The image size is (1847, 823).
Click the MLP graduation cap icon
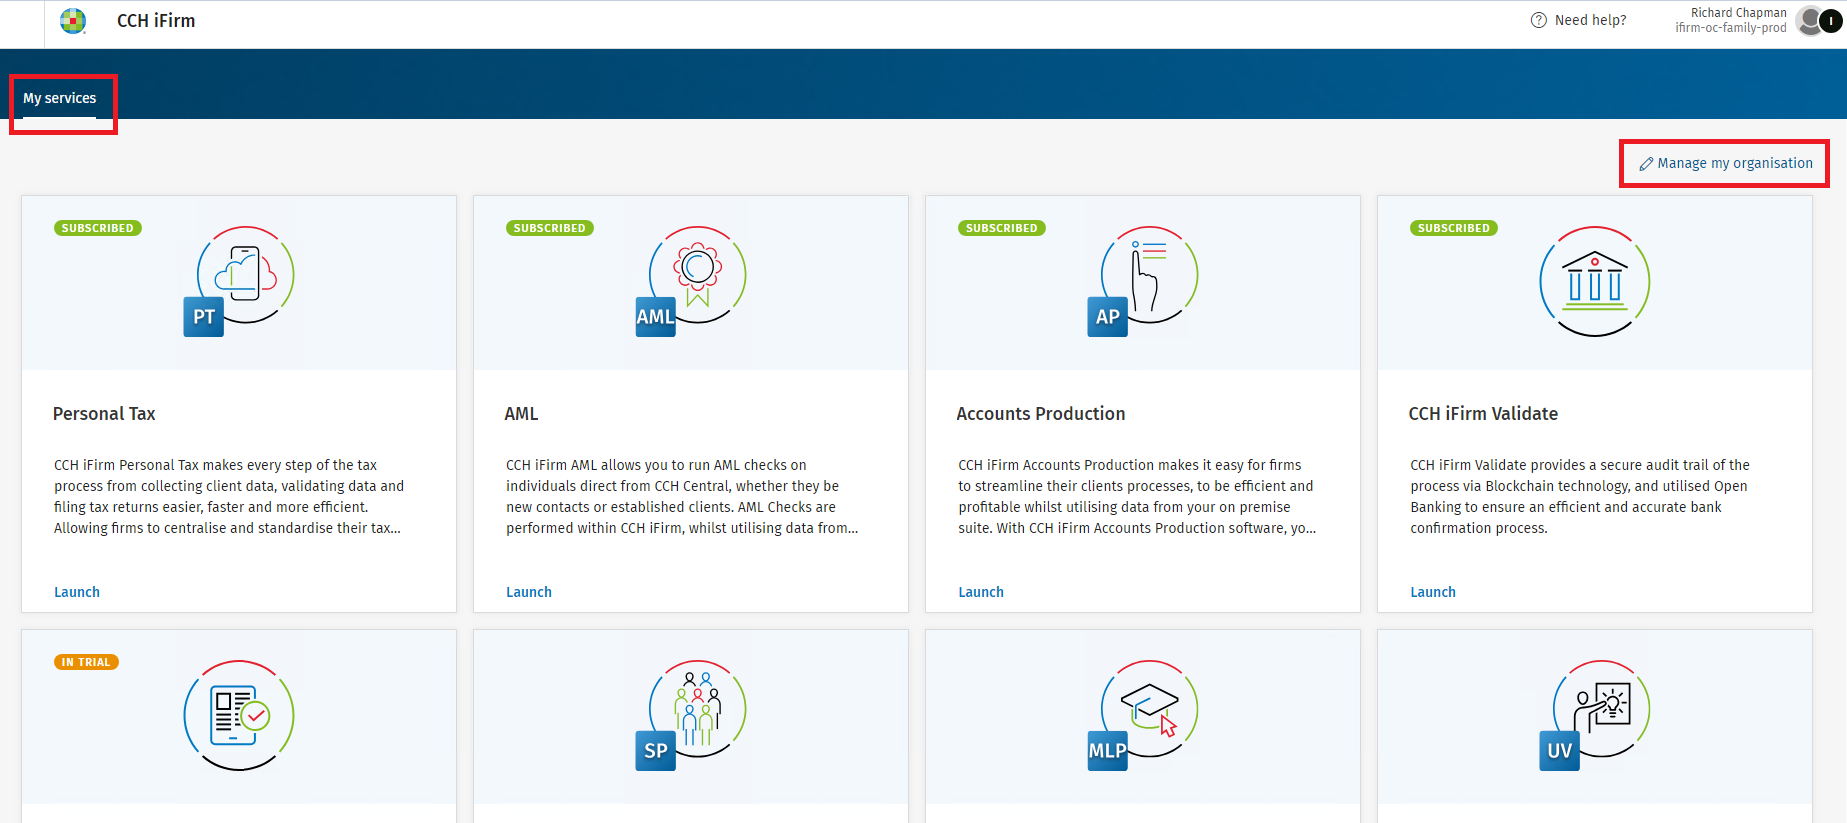tap(1143, 715)
